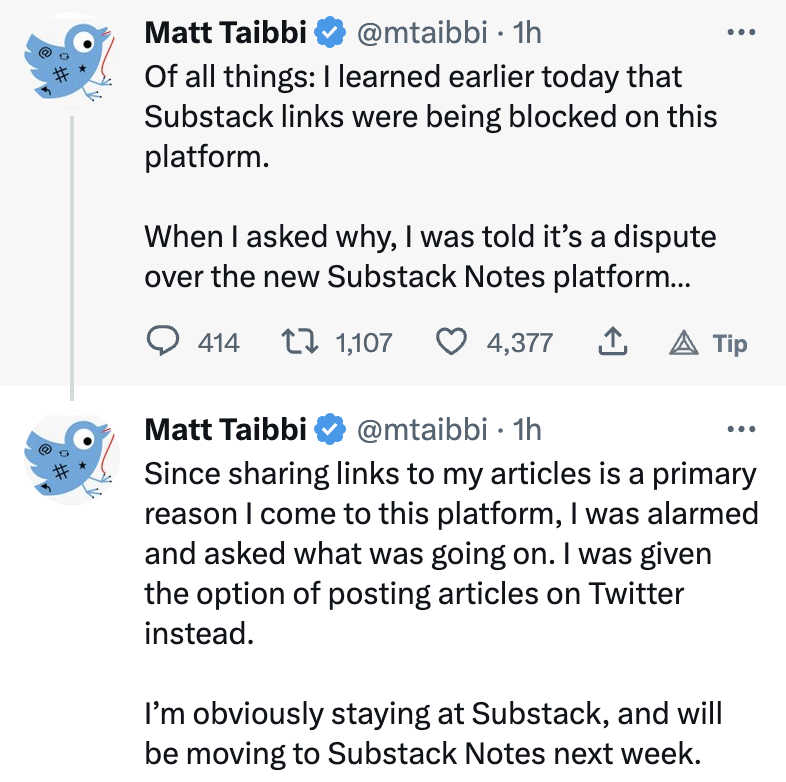The height and width of the screenshot is (782, 786).
Task: Open the 1h timestamp on the second tweet
Action: (x=527, y=430)
